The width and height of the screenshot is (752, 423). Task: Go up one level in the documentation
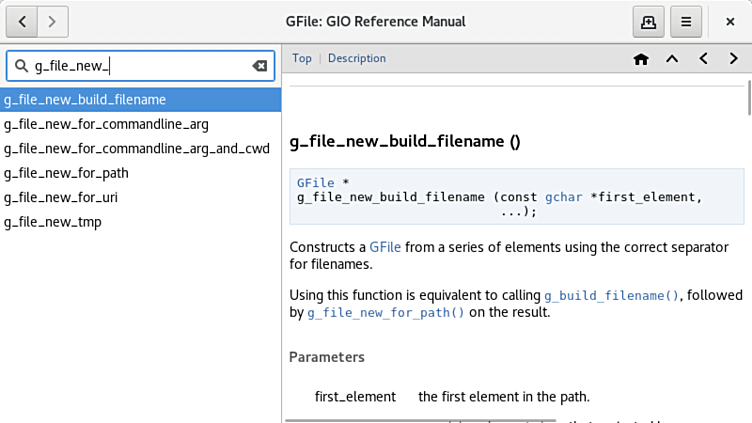click(672, 59)
